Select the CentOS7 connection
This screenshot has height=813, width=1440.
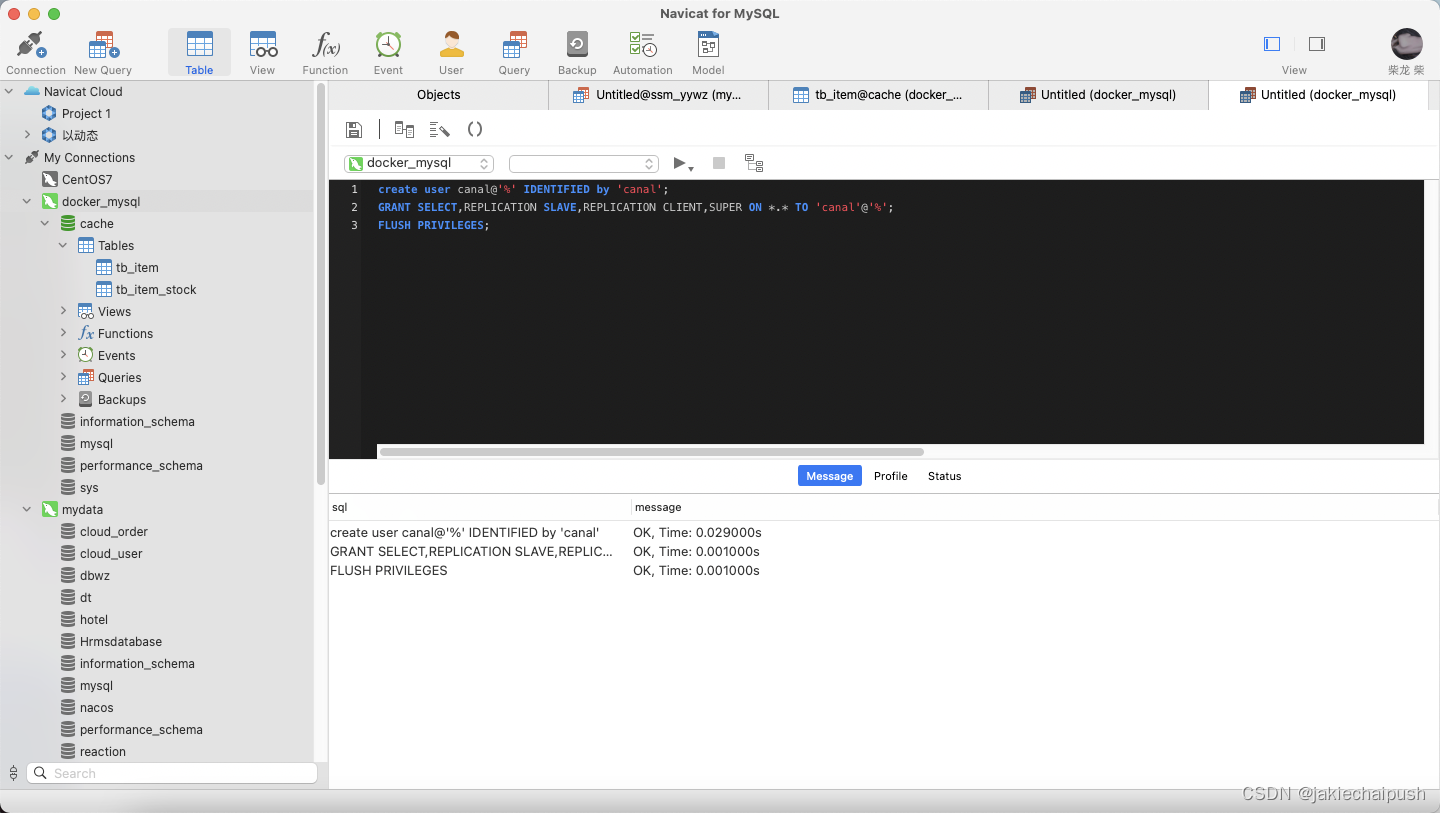[x=87, y=179]
